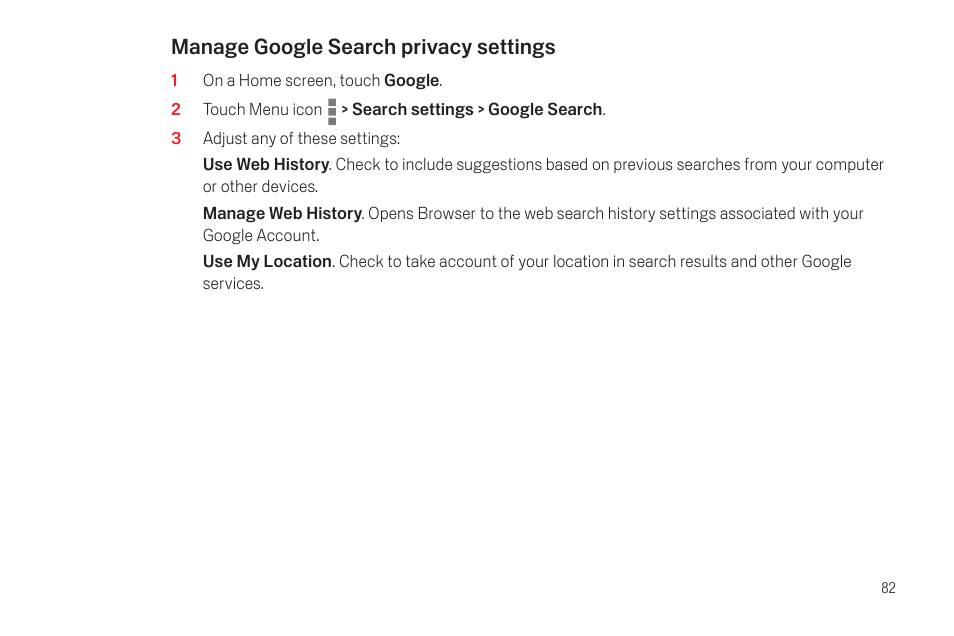Click the 'Google Account.' line
This screenshot has width=954, height=636.
pos(261,236)
